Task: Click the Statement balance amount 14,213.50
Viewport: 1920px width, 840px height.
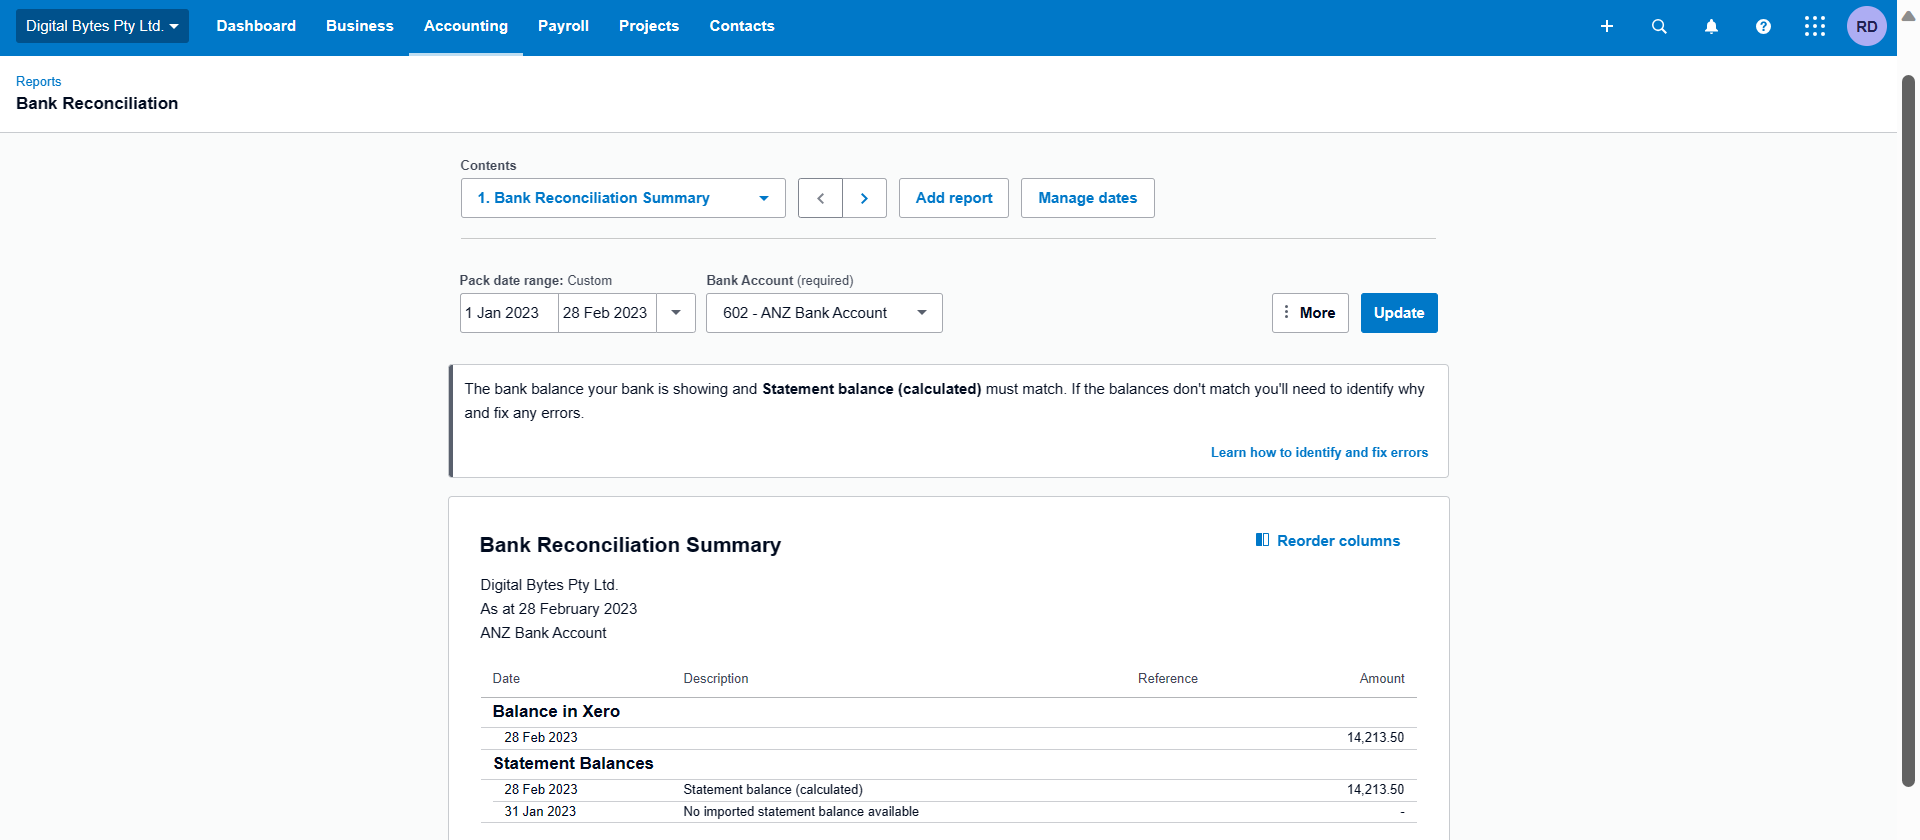Action: point(1375,789)
